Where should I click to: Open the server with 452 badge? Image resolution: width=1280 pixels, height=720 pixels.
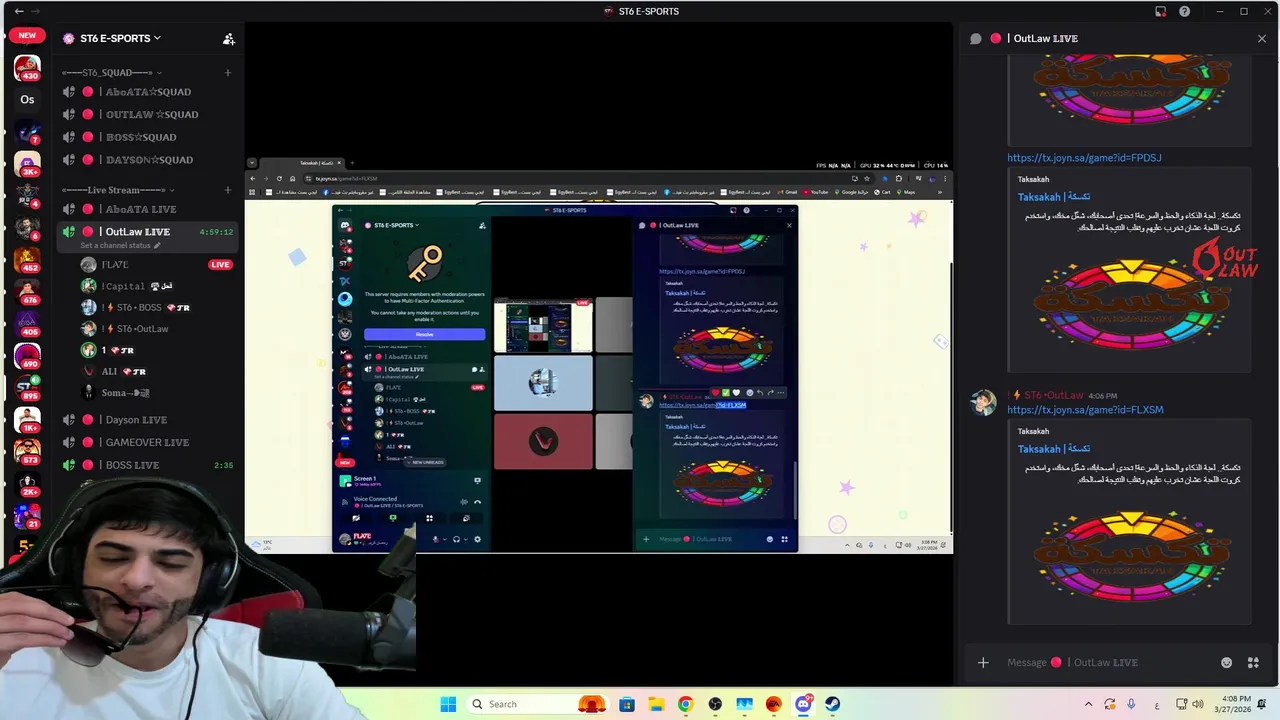[x=27, y=260]
